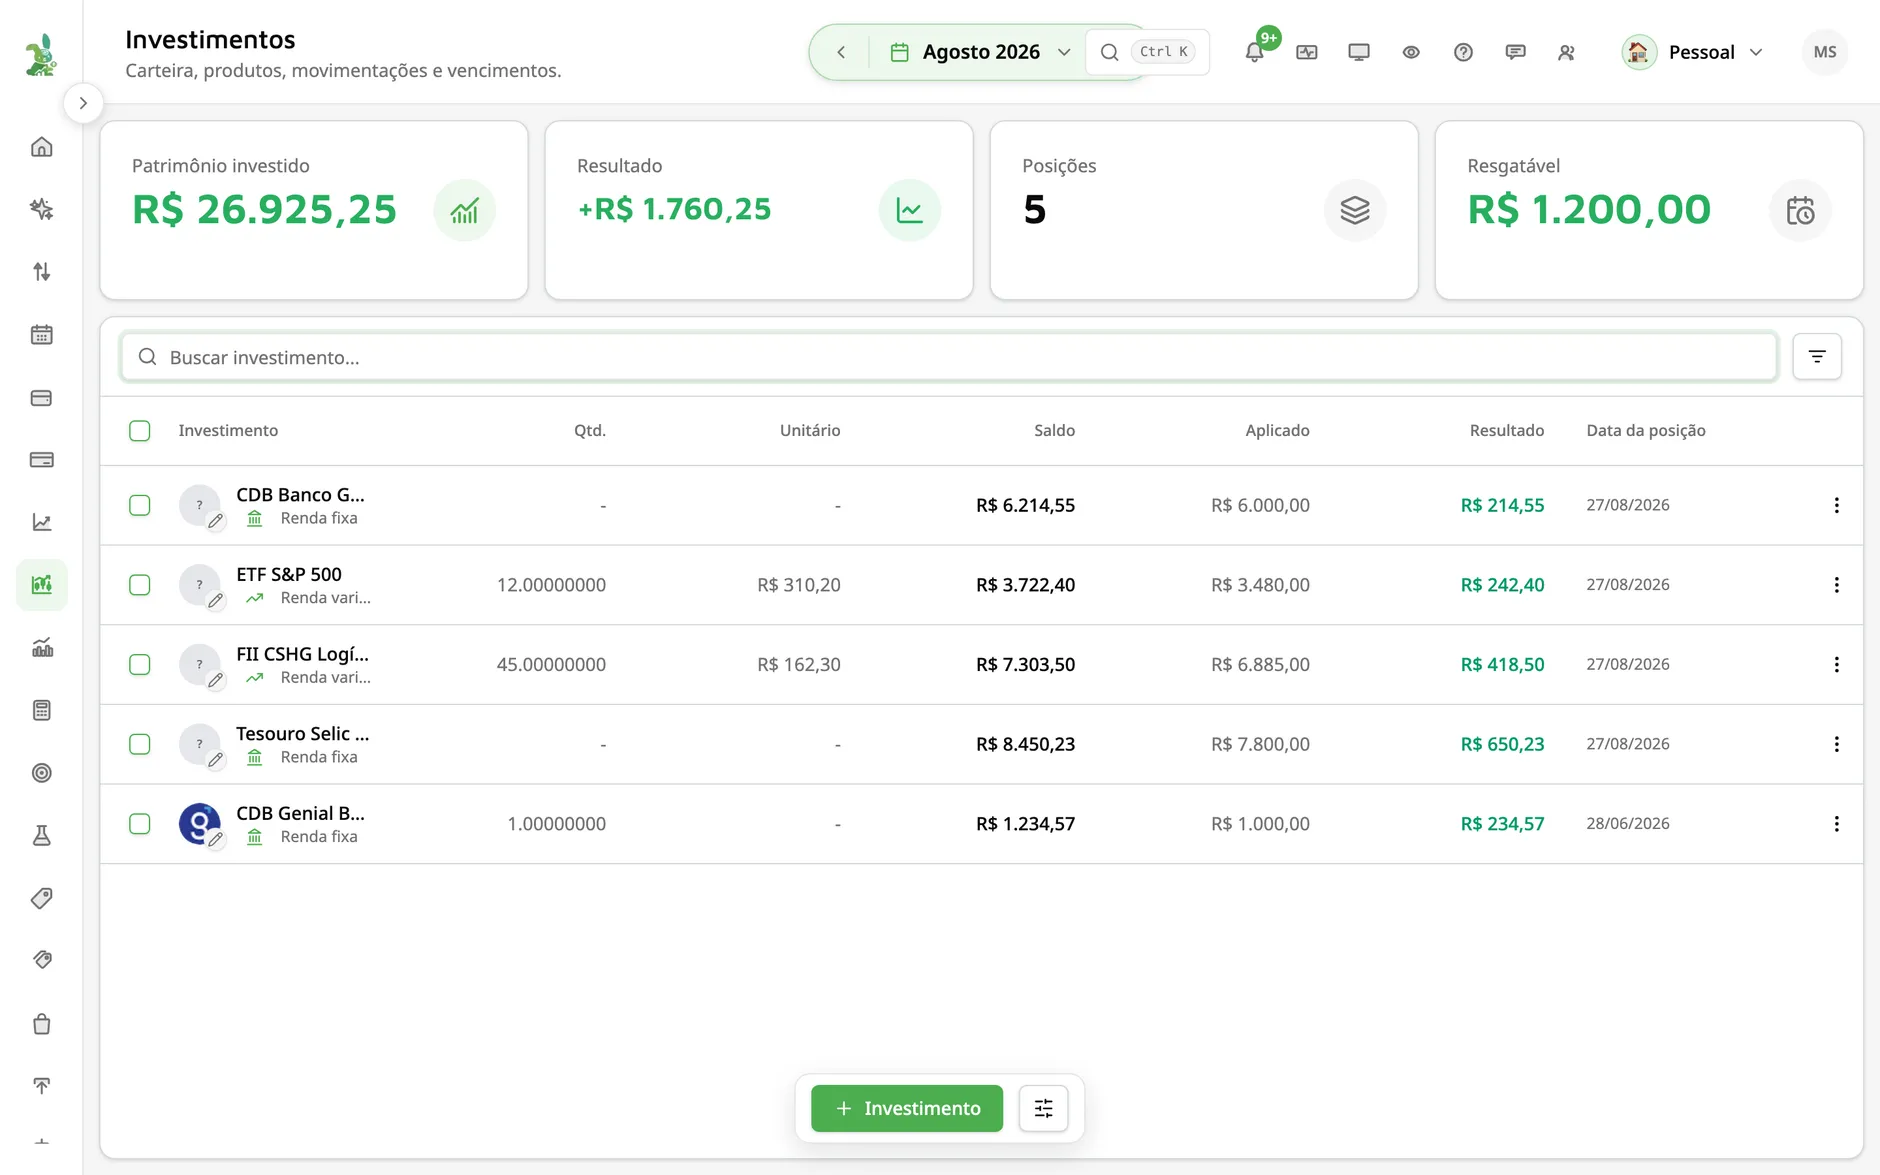Open the flask icon in the sidebar
Image resolution: width=1880 pixels, height=1175 pixels.
[x=42, y=836]
